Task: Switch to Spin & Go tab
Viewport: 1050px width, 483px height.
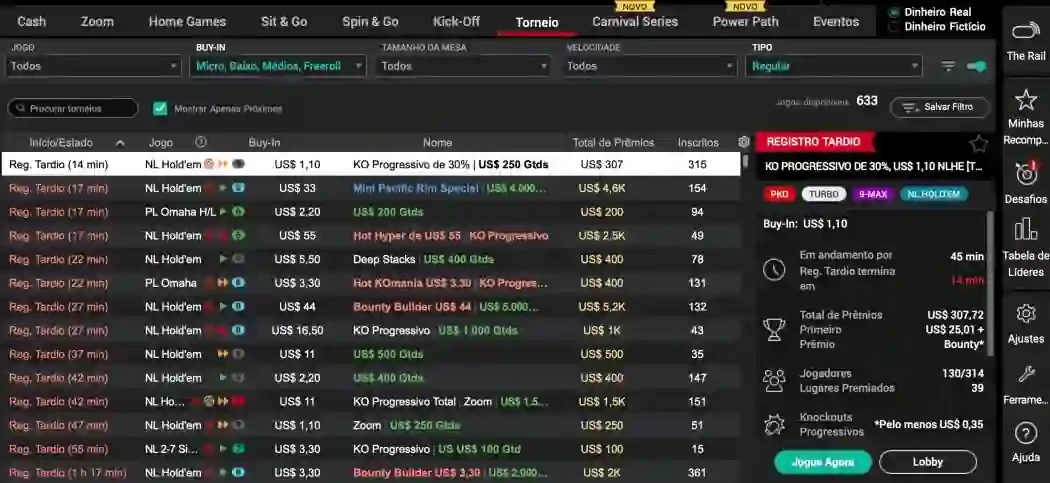Action: (x=370, y=21)
